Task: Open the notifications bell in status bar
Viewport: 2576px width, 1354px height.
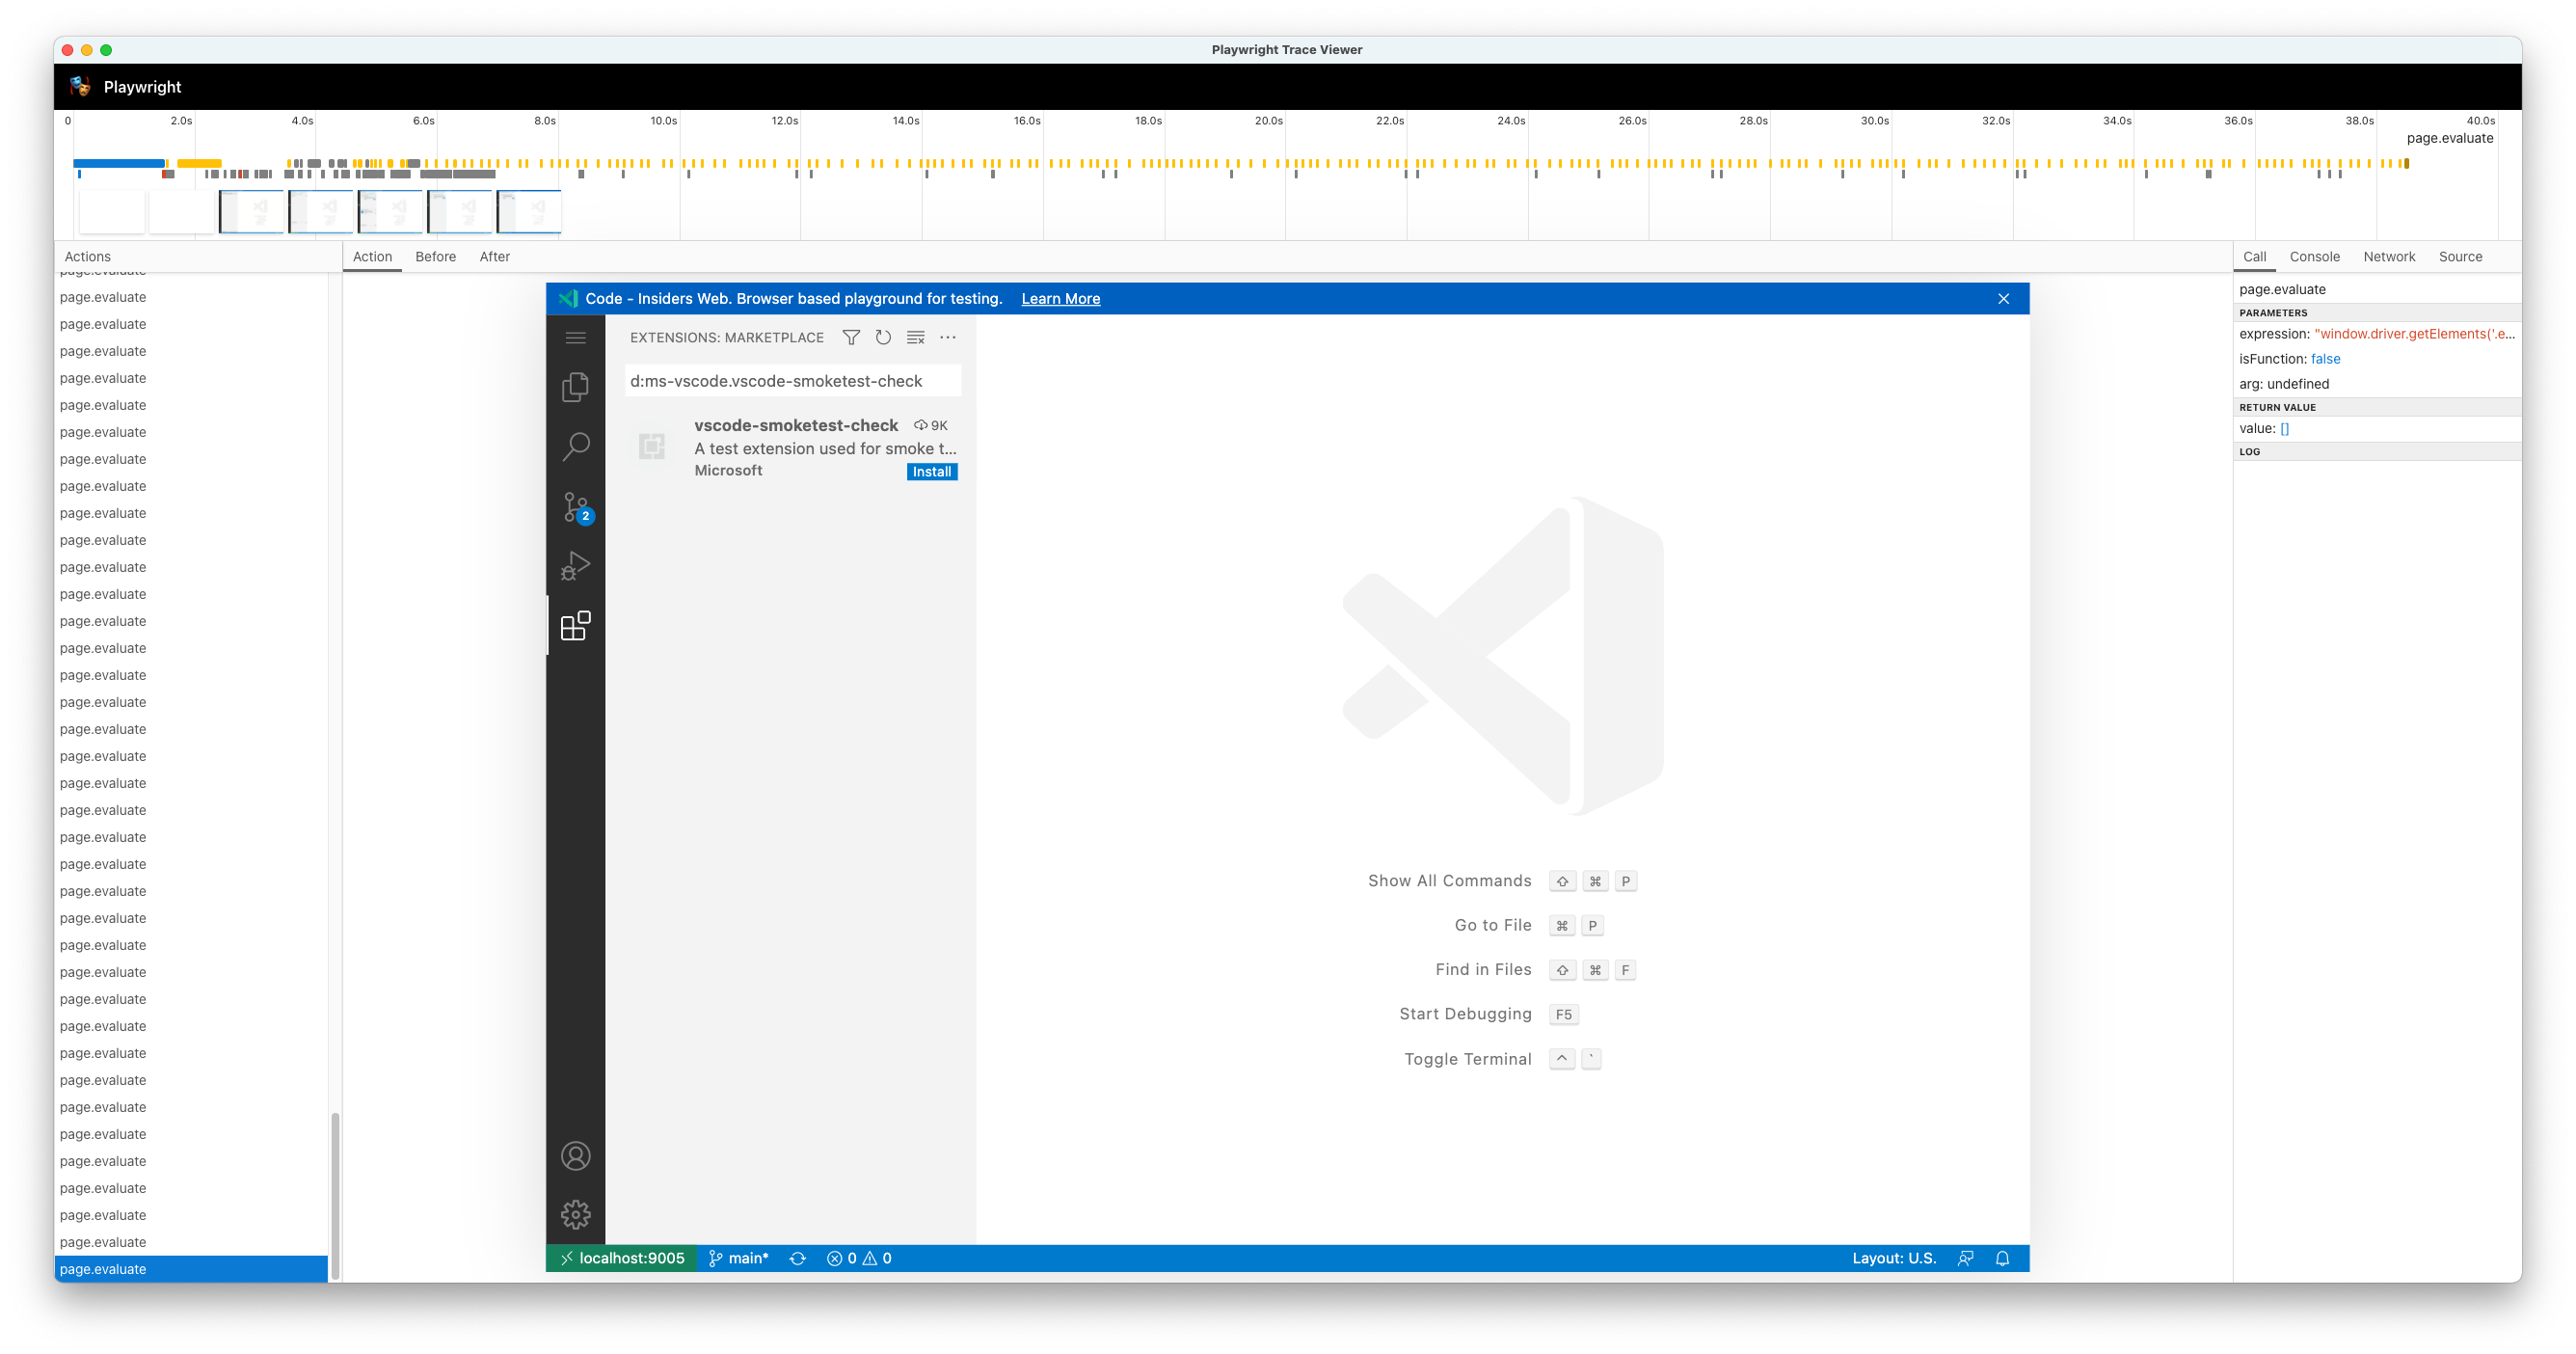Action: (2002, 1259)
